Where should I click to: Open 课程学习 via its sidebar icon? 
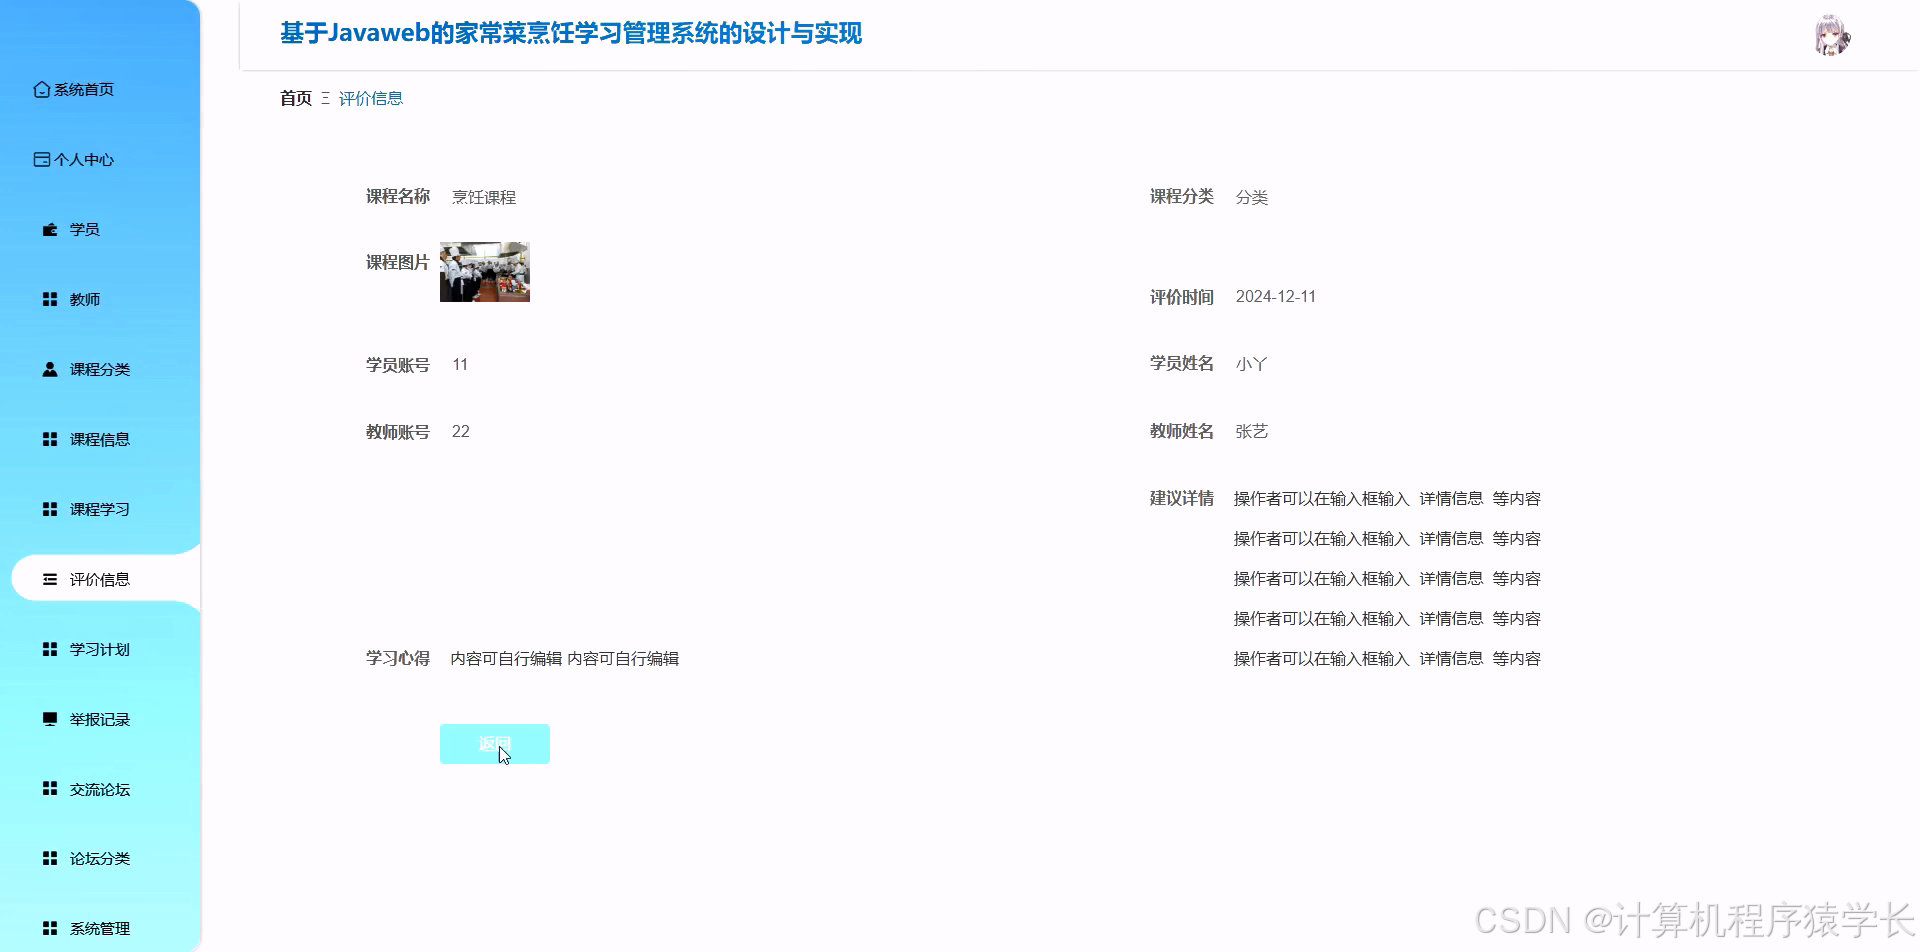[x=49, y=508]
